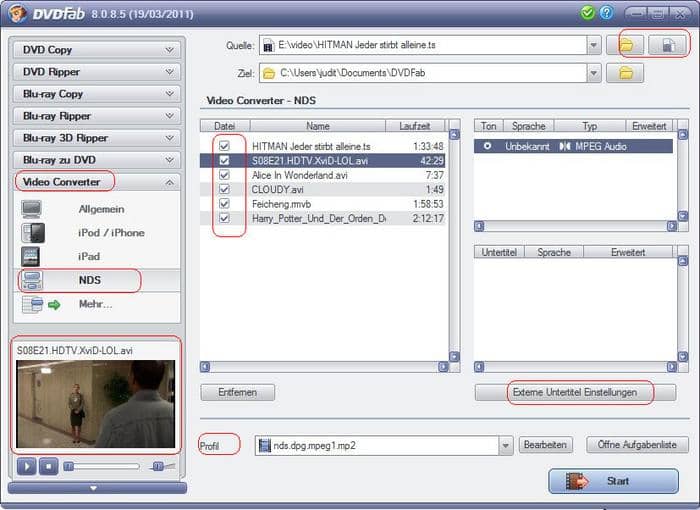The height and width of the screenshot is (510, 700).
Task: Toggle the CLOUDY.avi checkbox
Action: (224, 189)
